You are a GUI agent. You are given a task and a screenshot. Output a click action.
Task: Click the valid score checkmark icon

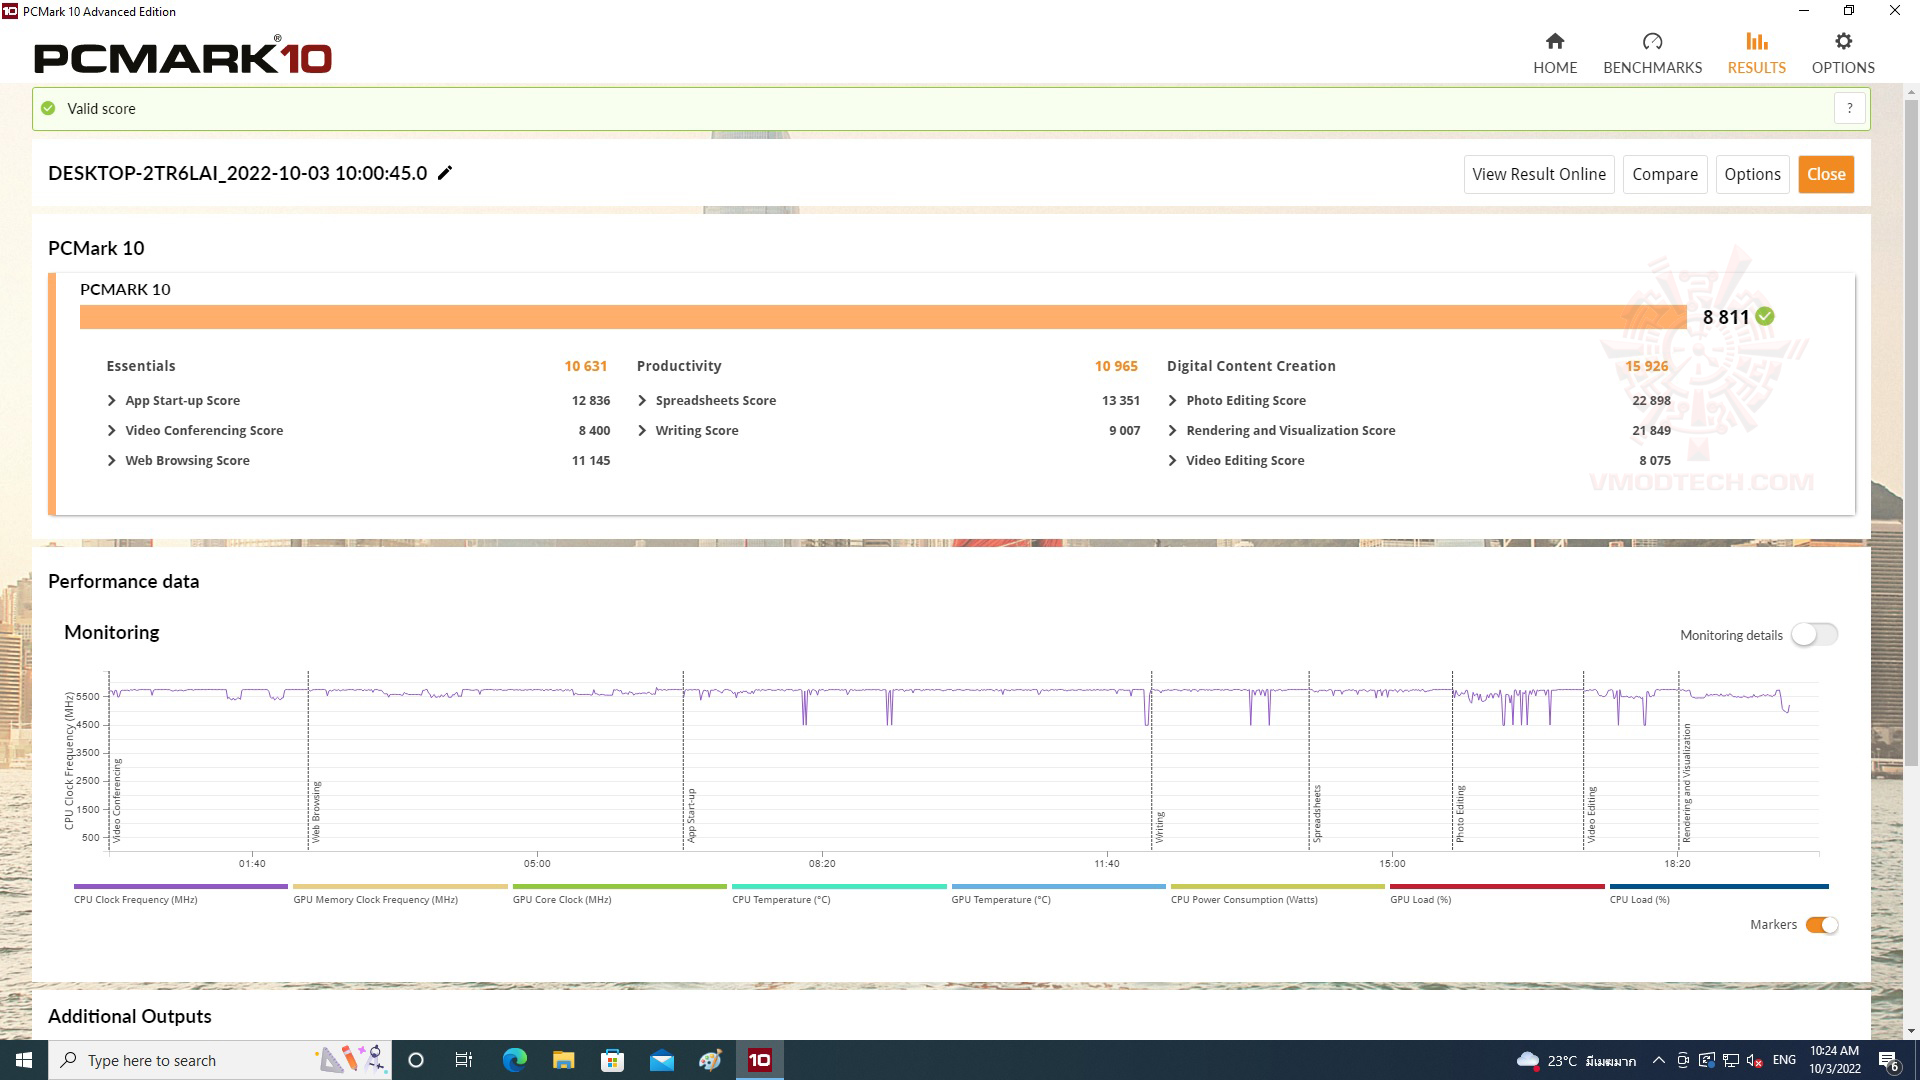[49, 108]
